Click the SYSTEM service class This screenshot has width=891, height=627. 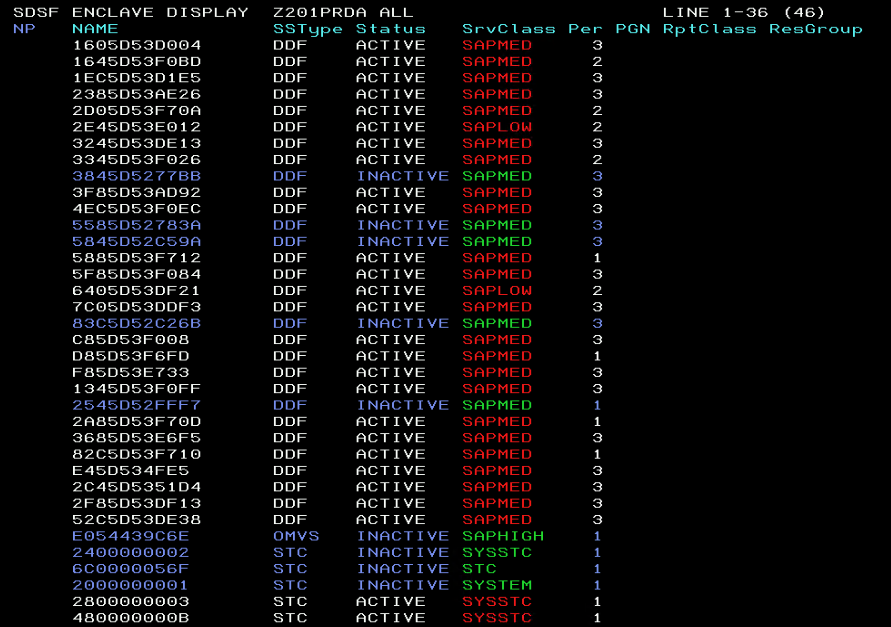click(497, 586)
